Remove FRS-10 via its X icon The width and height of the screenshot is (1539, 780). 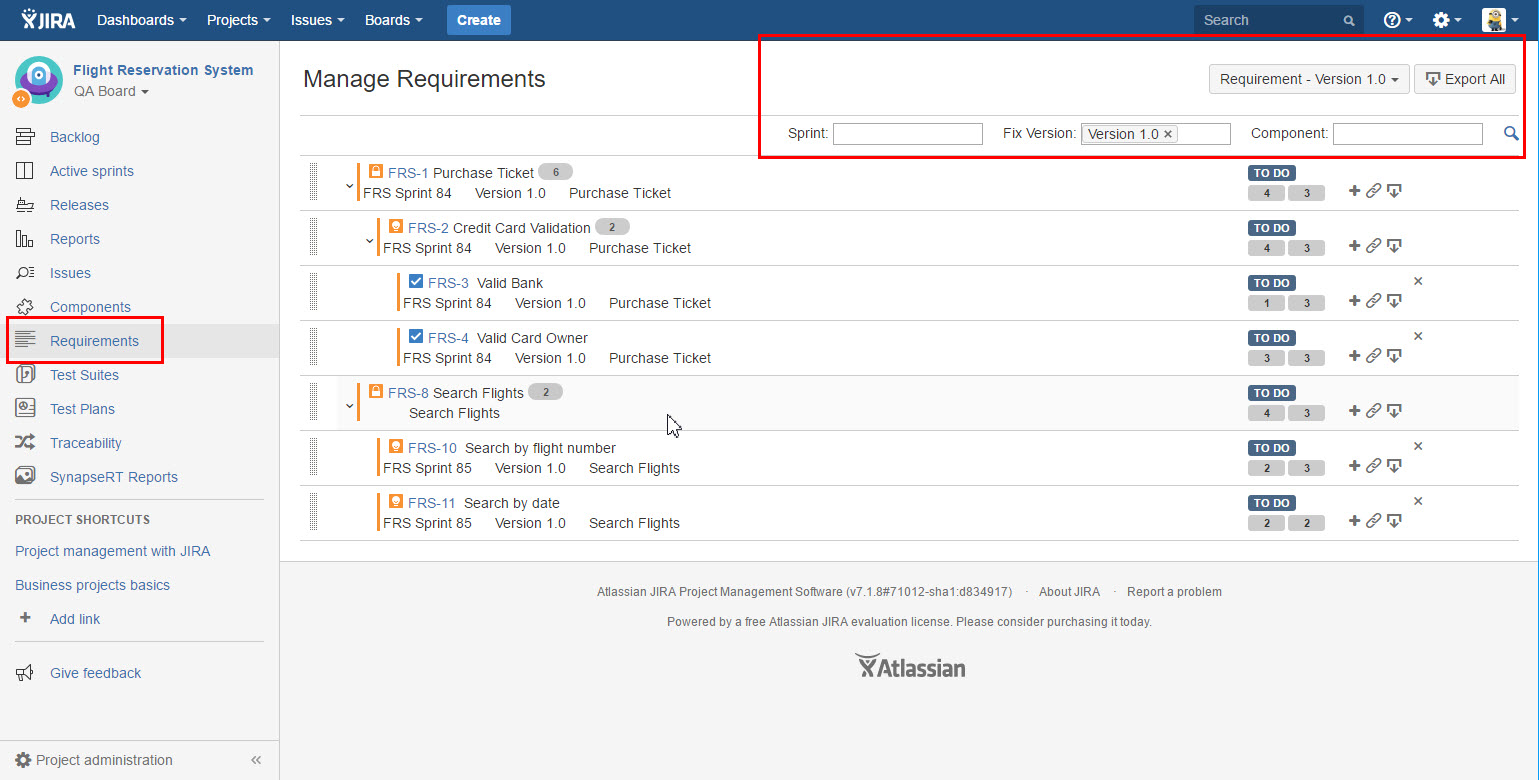coord(1418,446)
